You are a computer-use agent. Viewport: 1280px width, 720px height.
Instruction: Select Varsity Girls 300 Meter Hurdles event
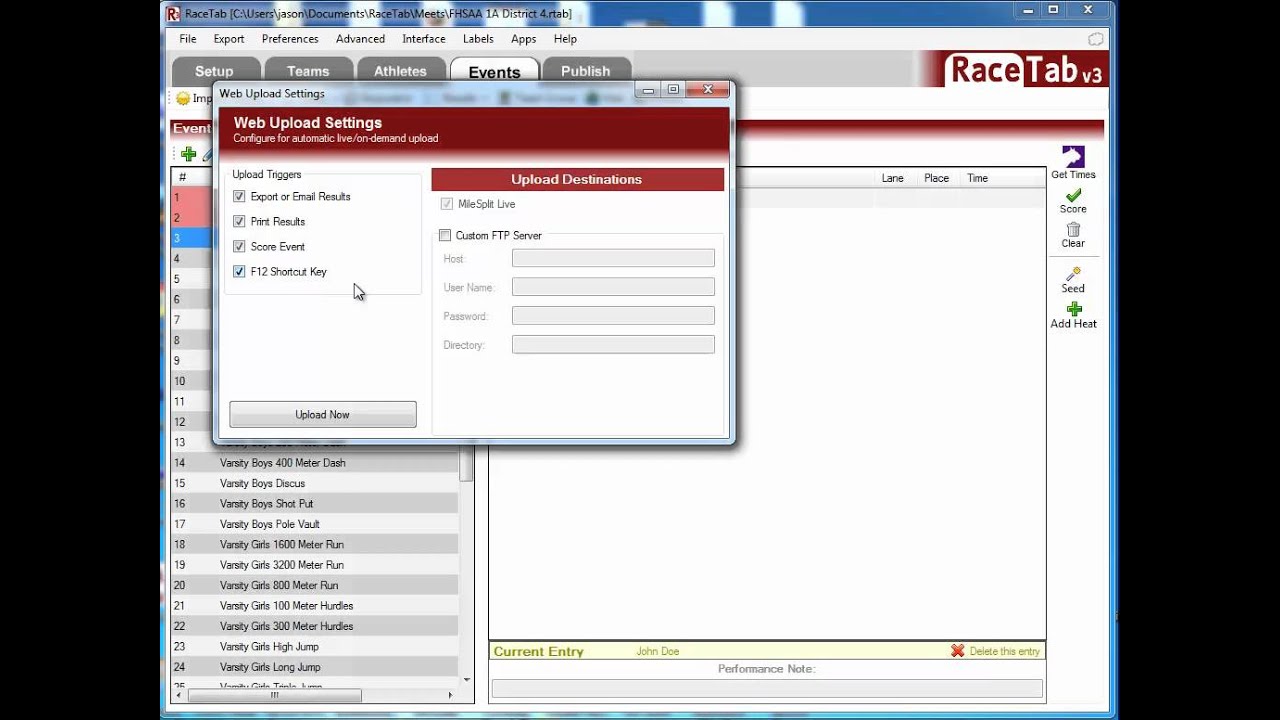point(315,627)
